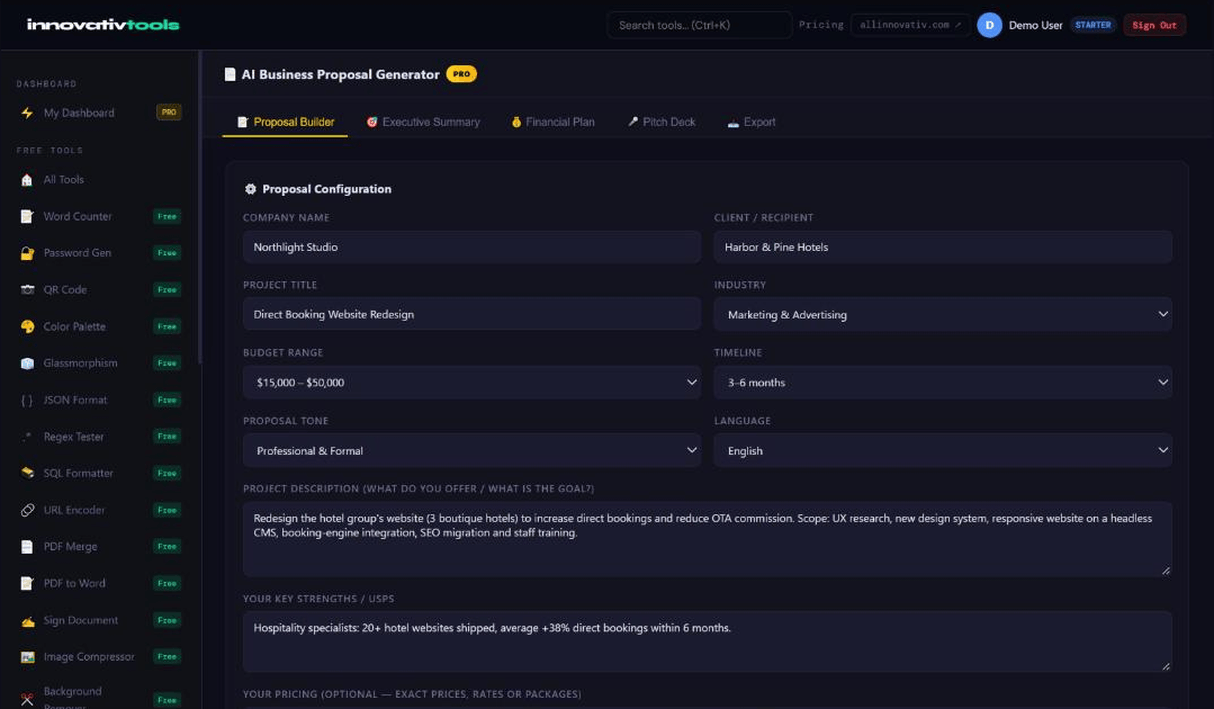Click the Color Palette icon
This screenshot has height=709, width=1214.
pyautogui.click(x=27, y=327)
